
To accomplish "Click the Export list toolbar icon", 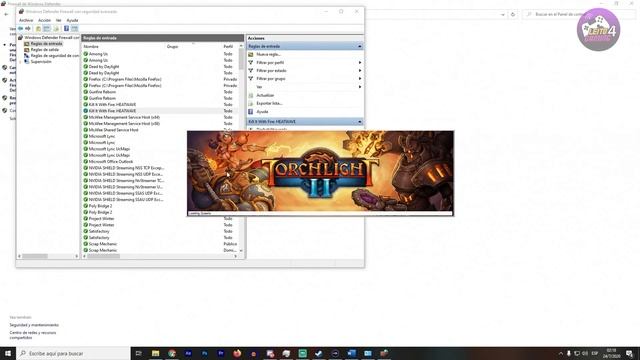I will click(x=56, y=29).
